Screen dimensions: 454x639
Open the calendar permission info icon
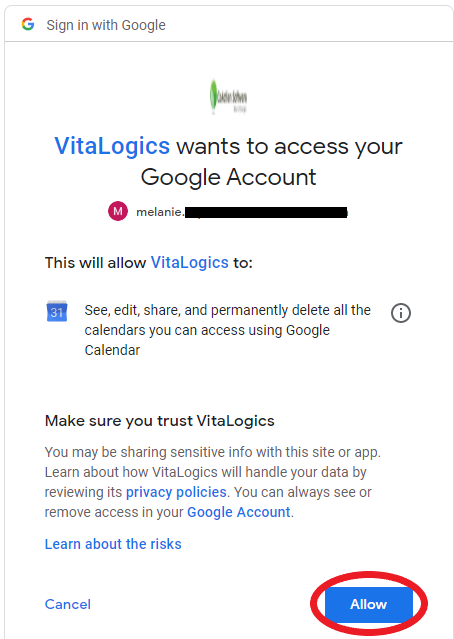[401, 313]
